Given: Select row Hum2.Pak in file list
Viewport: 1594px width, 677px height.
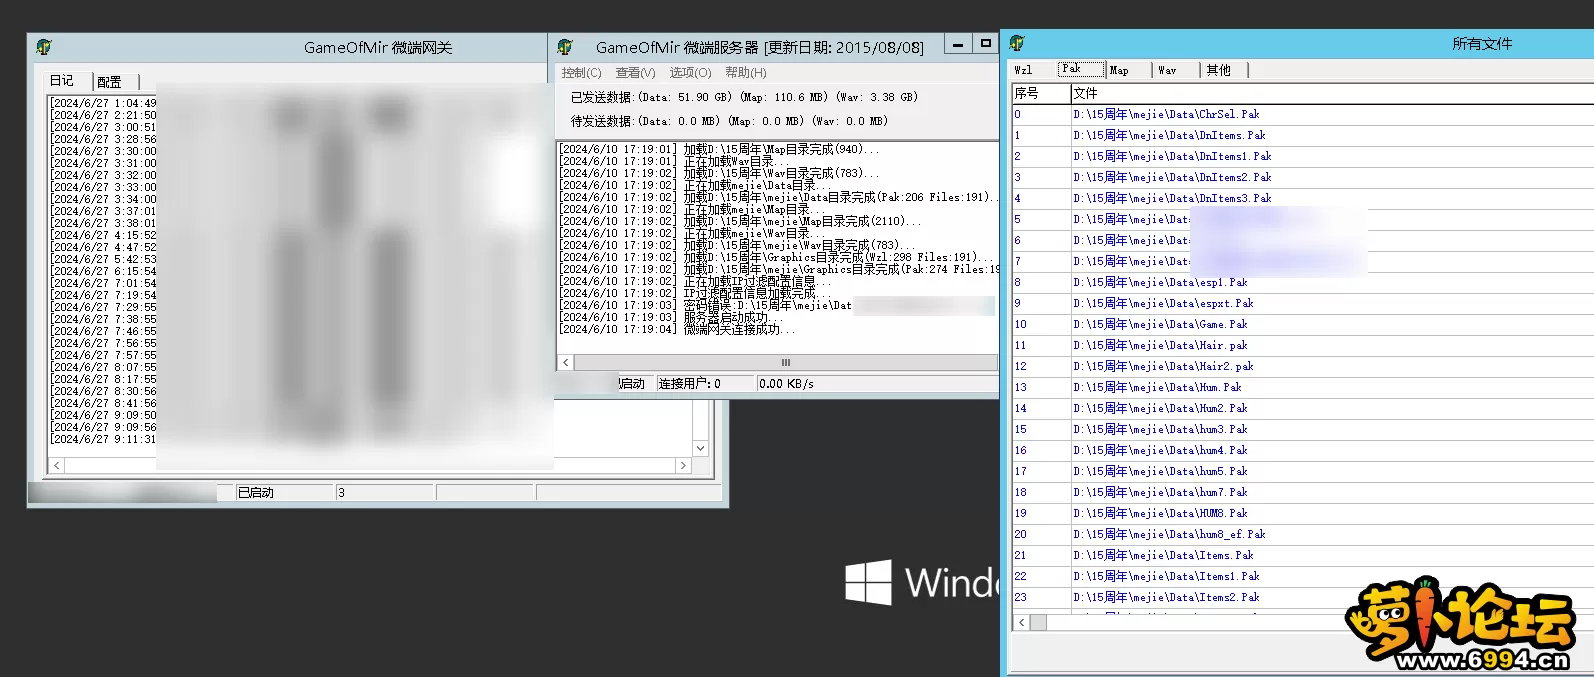Looking at the screenshot, I should [1303, 408].
